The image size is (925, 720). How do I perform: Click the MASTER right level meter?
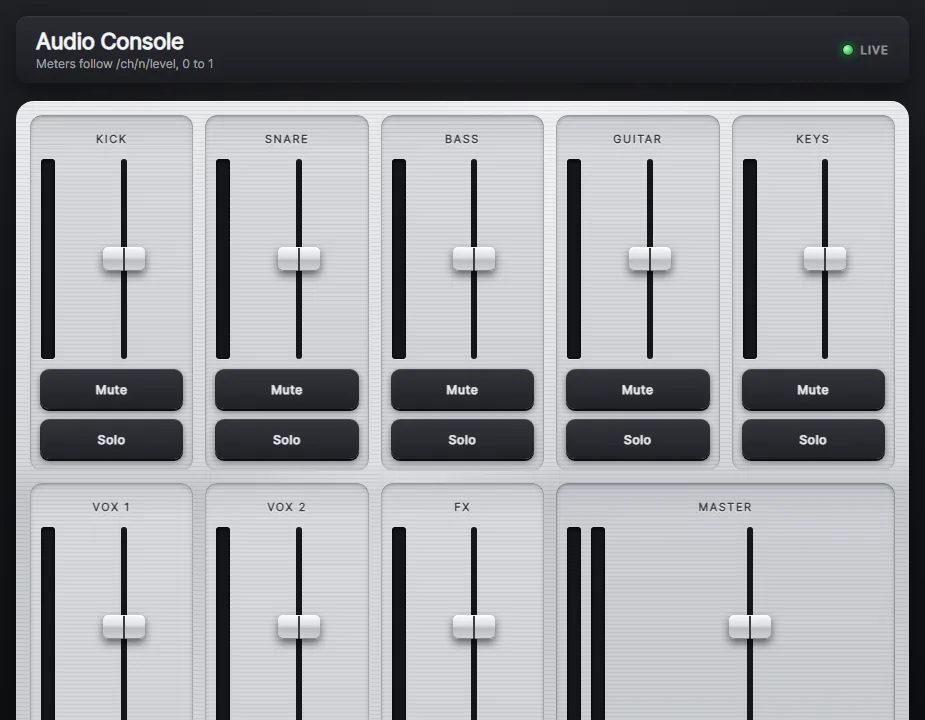[598, 623]
